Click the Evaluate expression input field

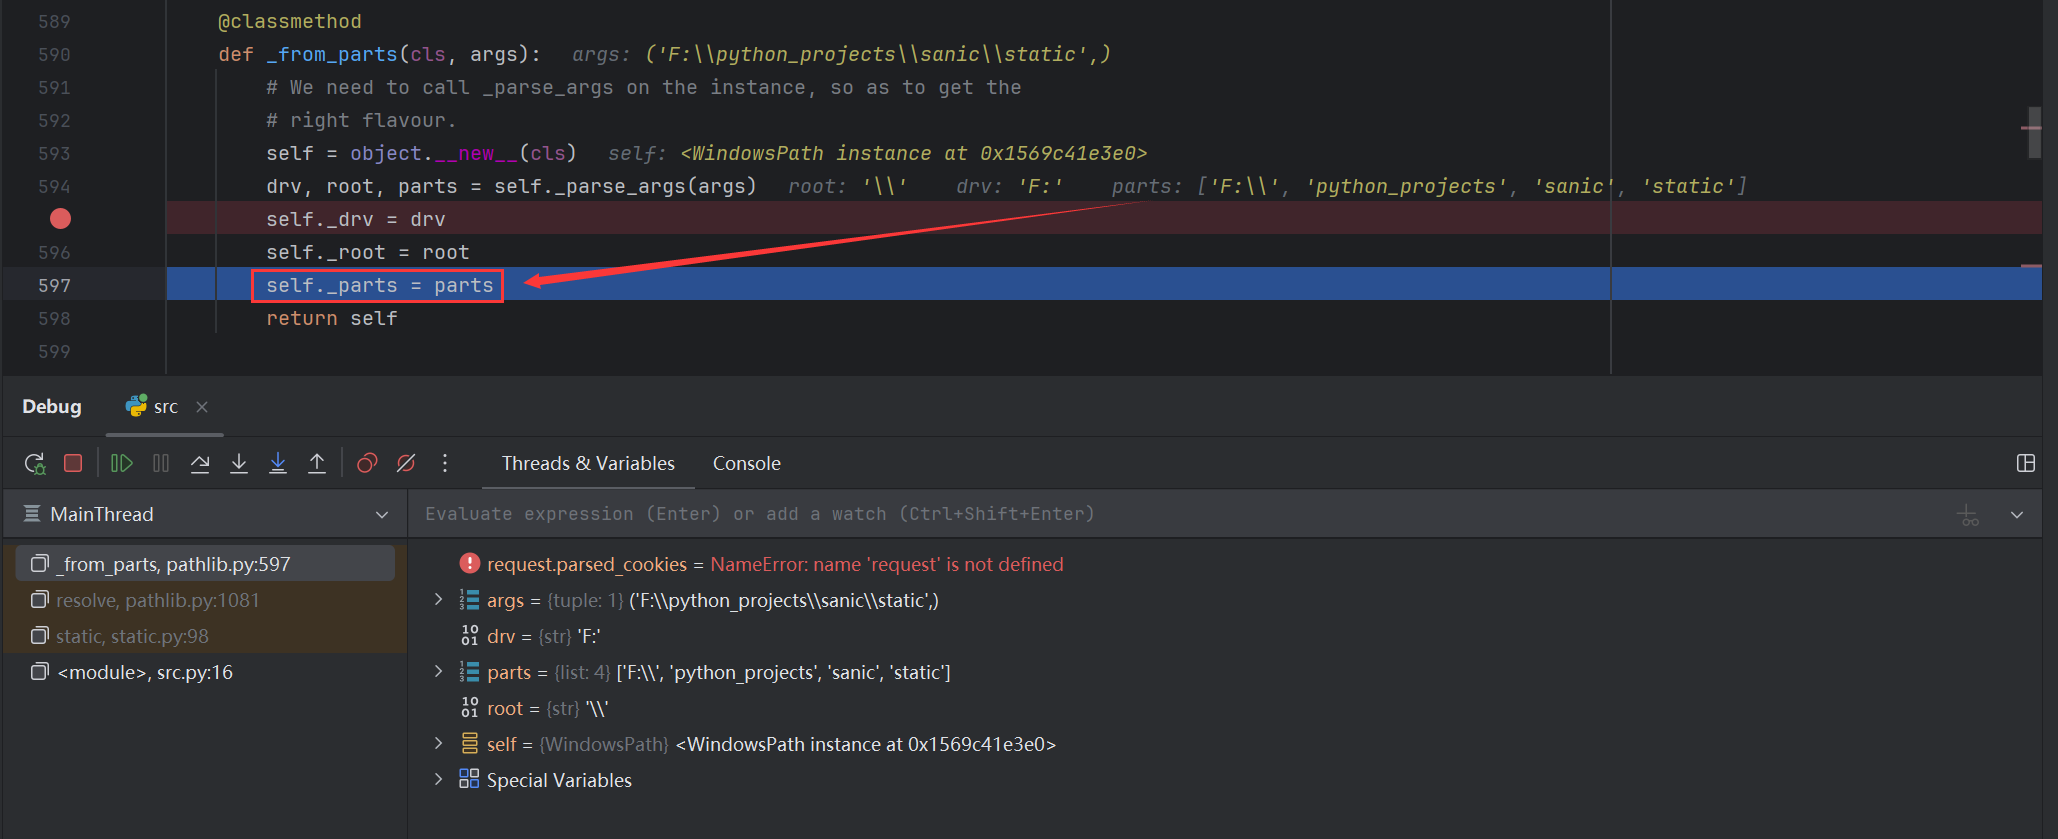coord(1180,514)
